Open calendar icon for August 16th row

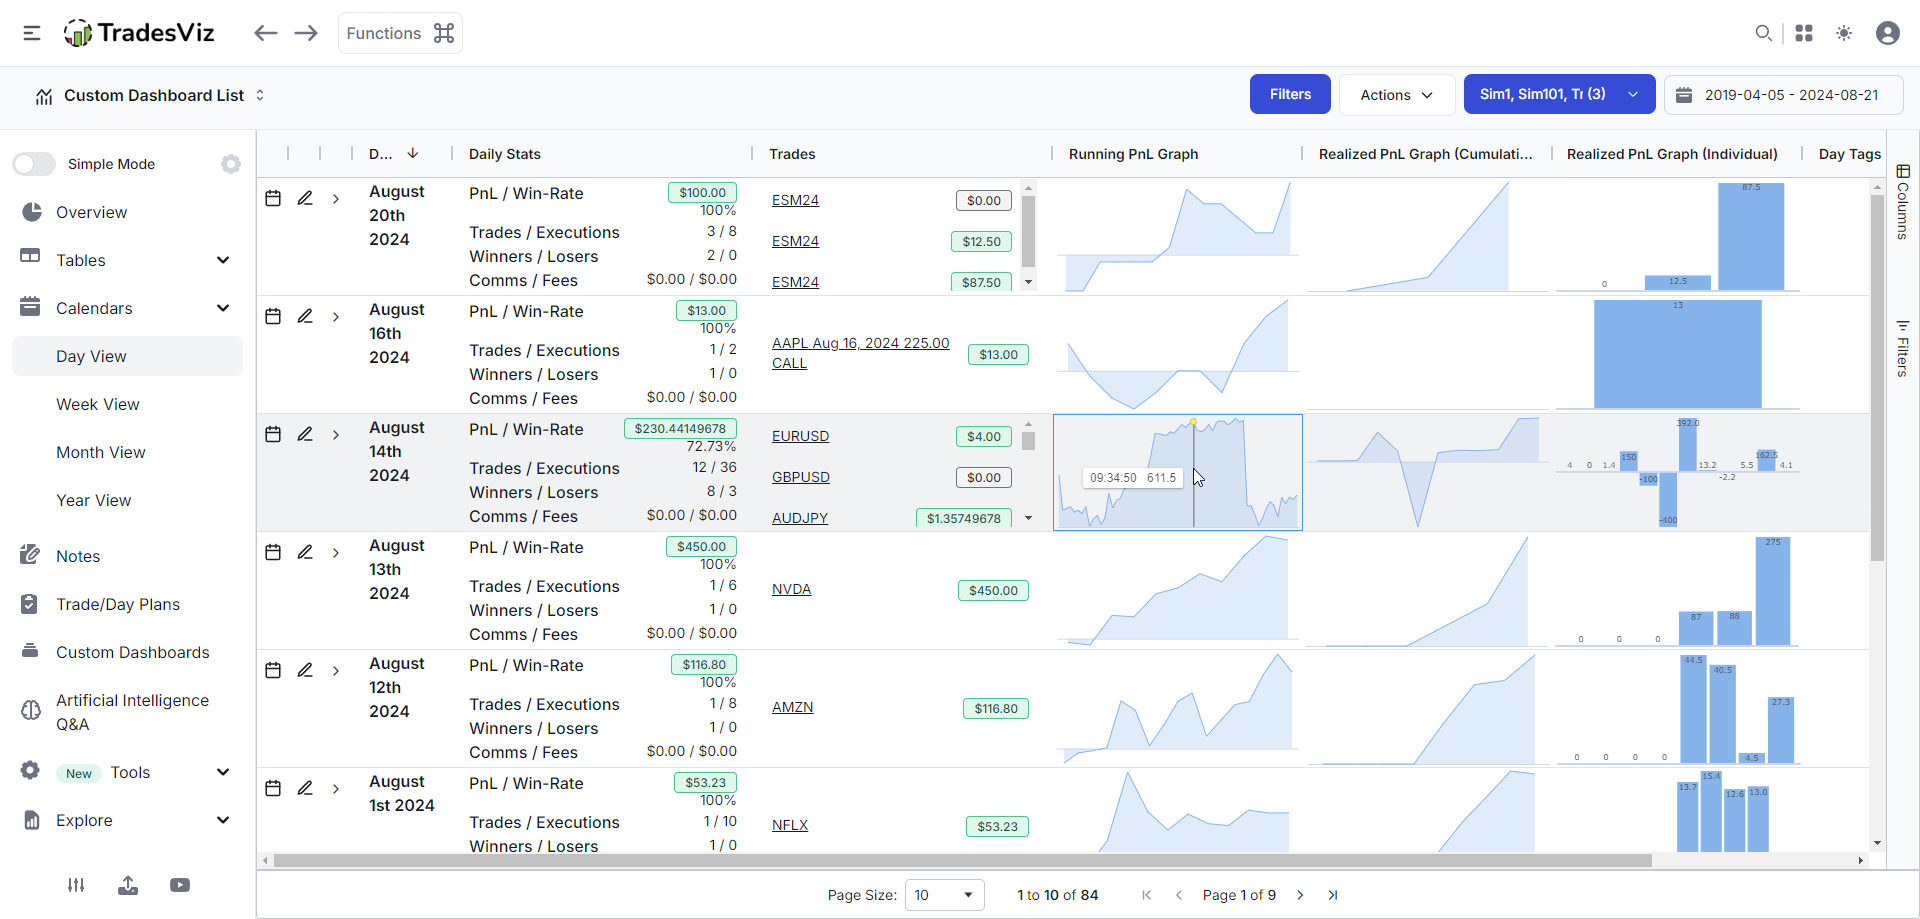point(273,316)
